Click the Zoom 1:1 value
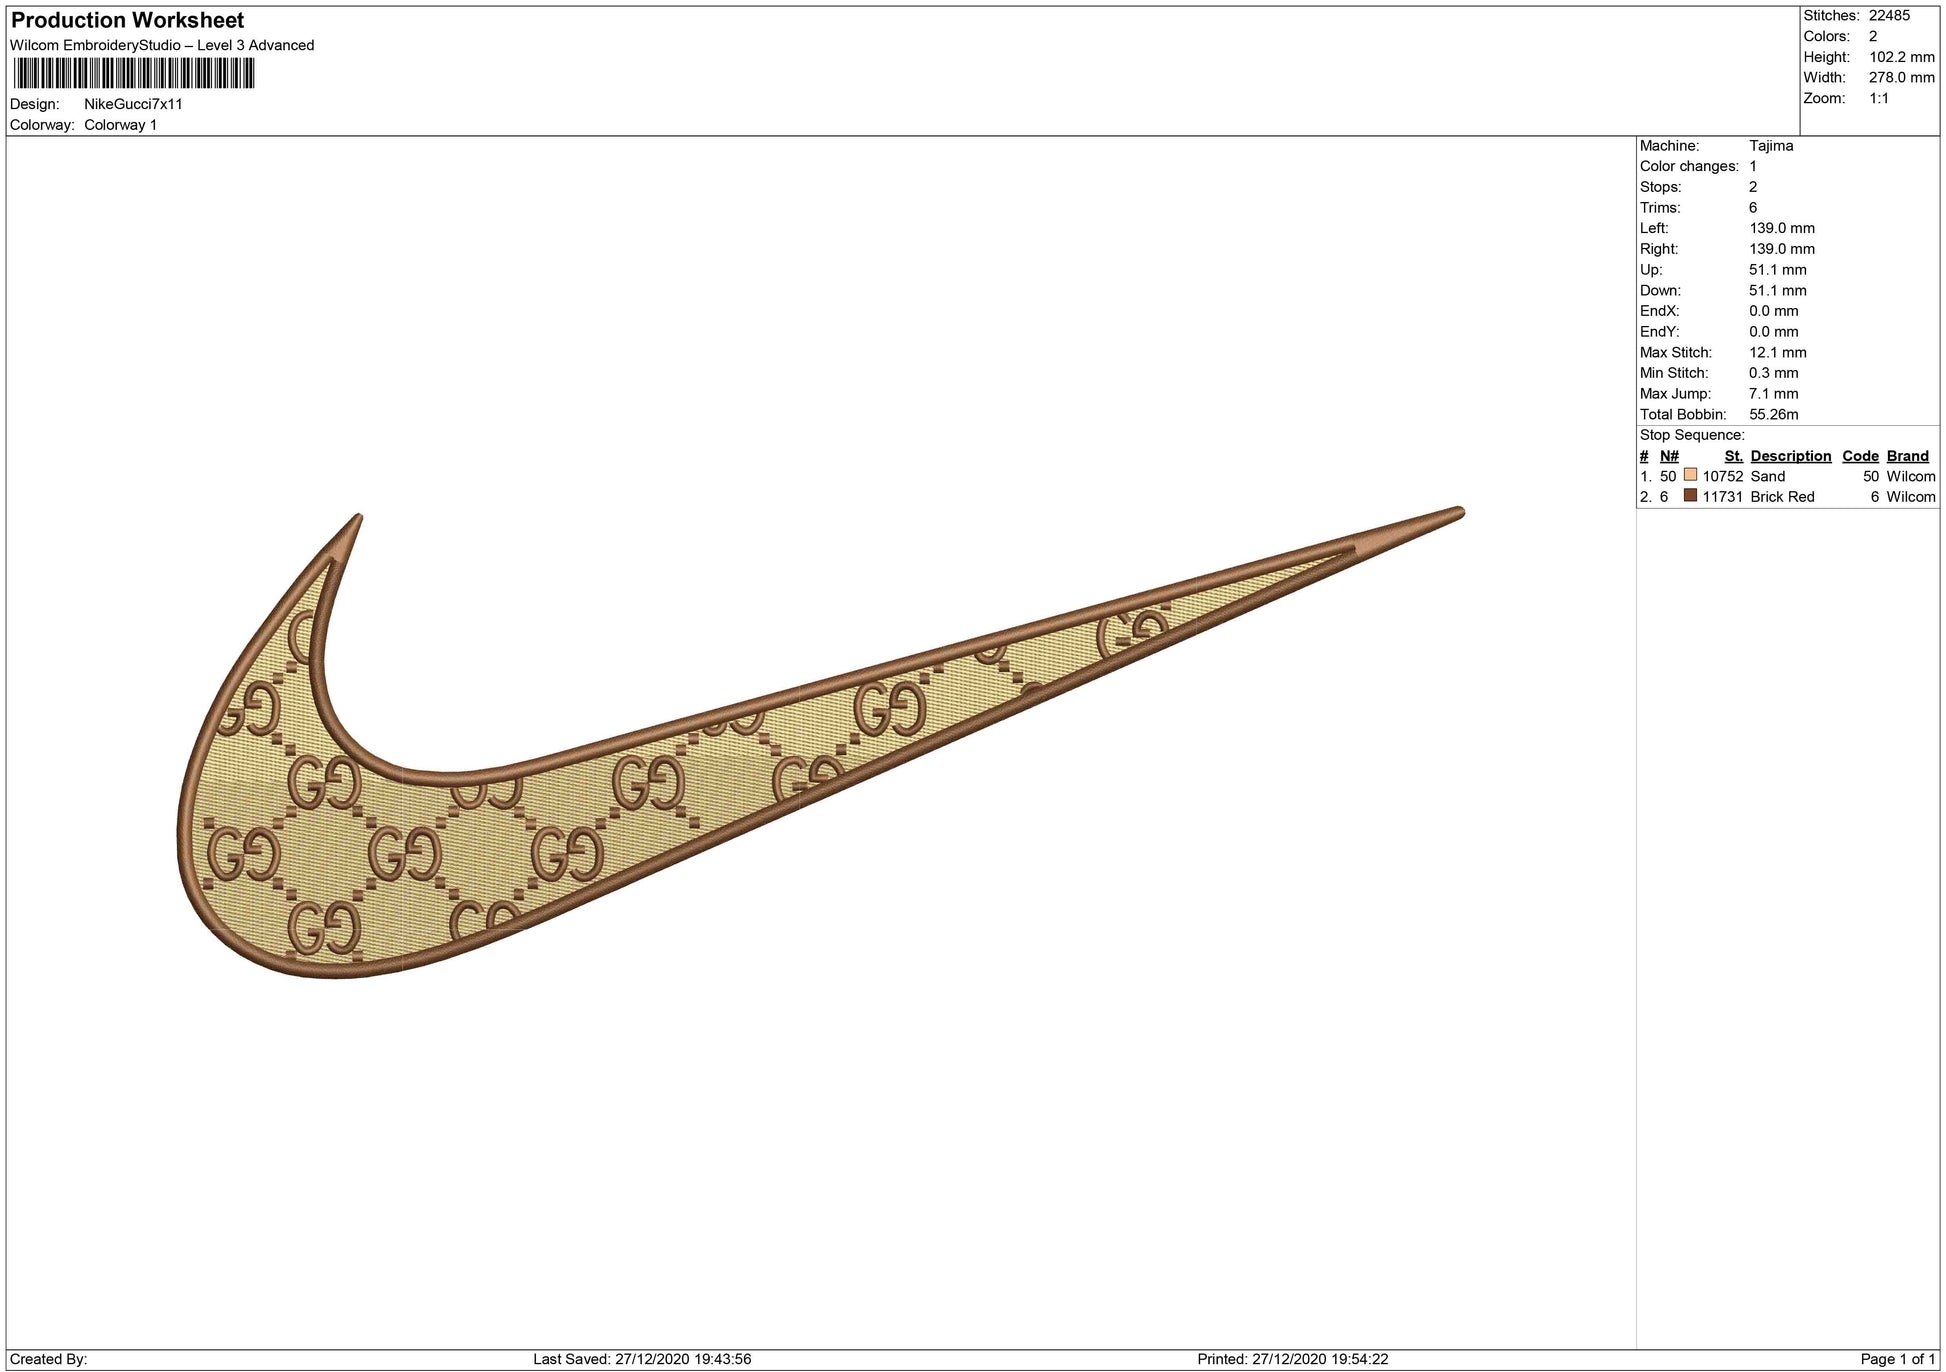This screenshot has width=1946, height=1372. (x=1879, y=98)
